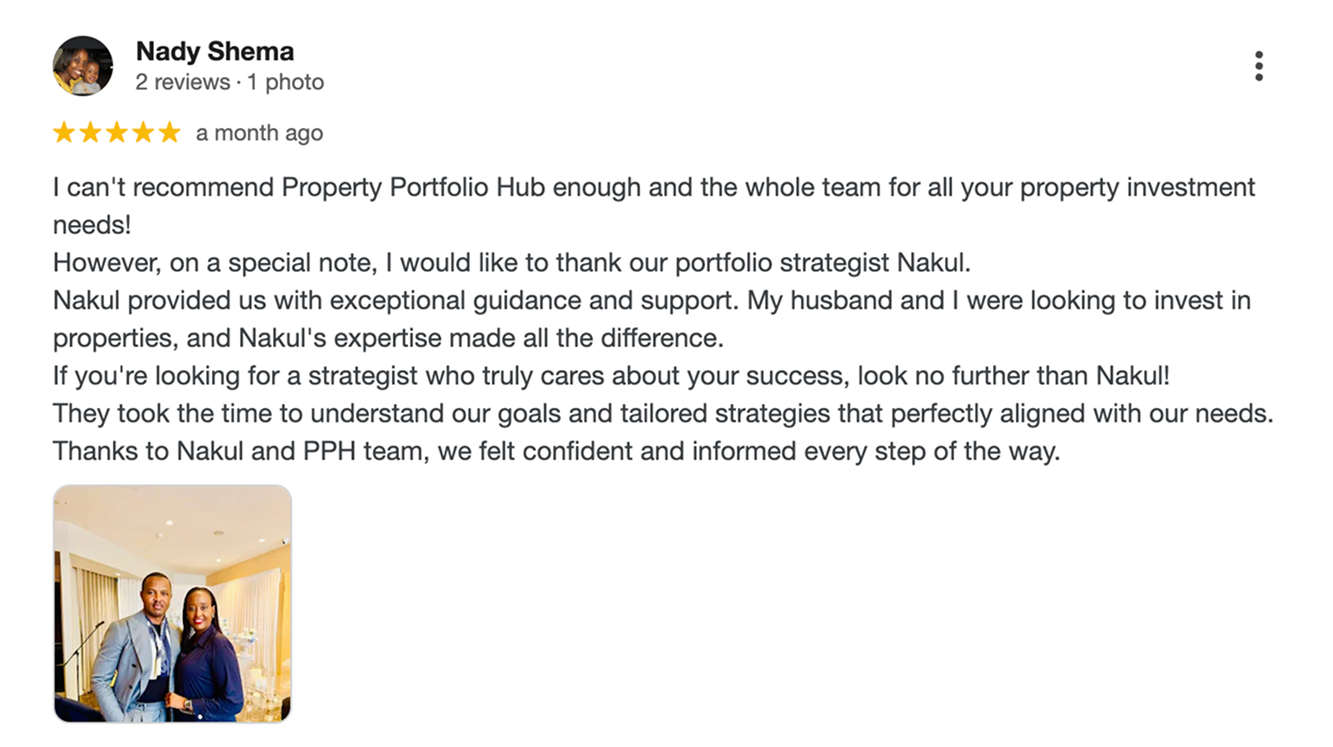The image size is (1333, 747).
Task: Click the line starting "Thanks to Nakul and PPH"
Action: [556, 451]
